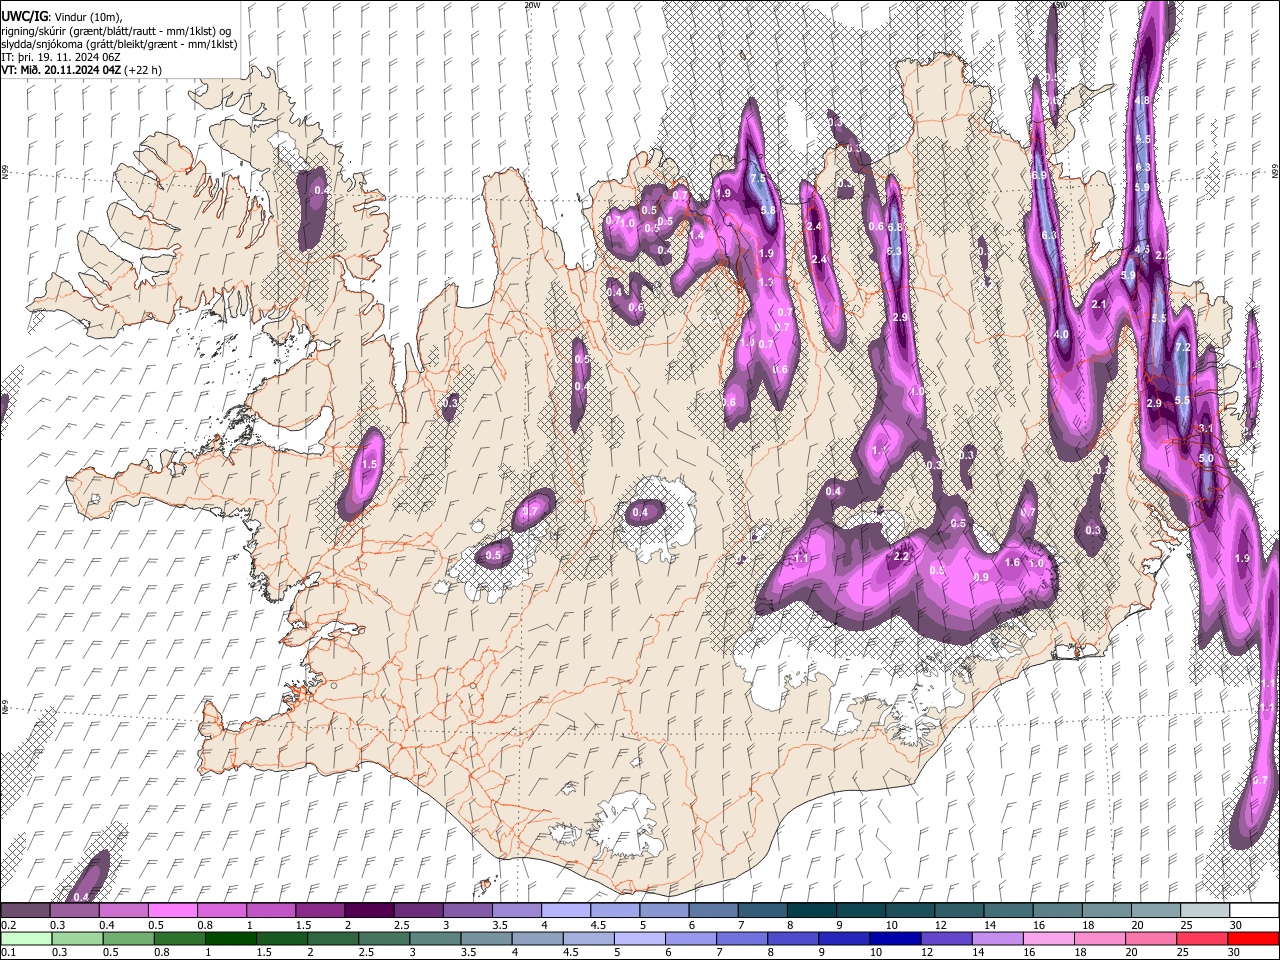
Task: Click the "UWC/IG: Vindur (10m)," title line
Action: tap(62, 16)
